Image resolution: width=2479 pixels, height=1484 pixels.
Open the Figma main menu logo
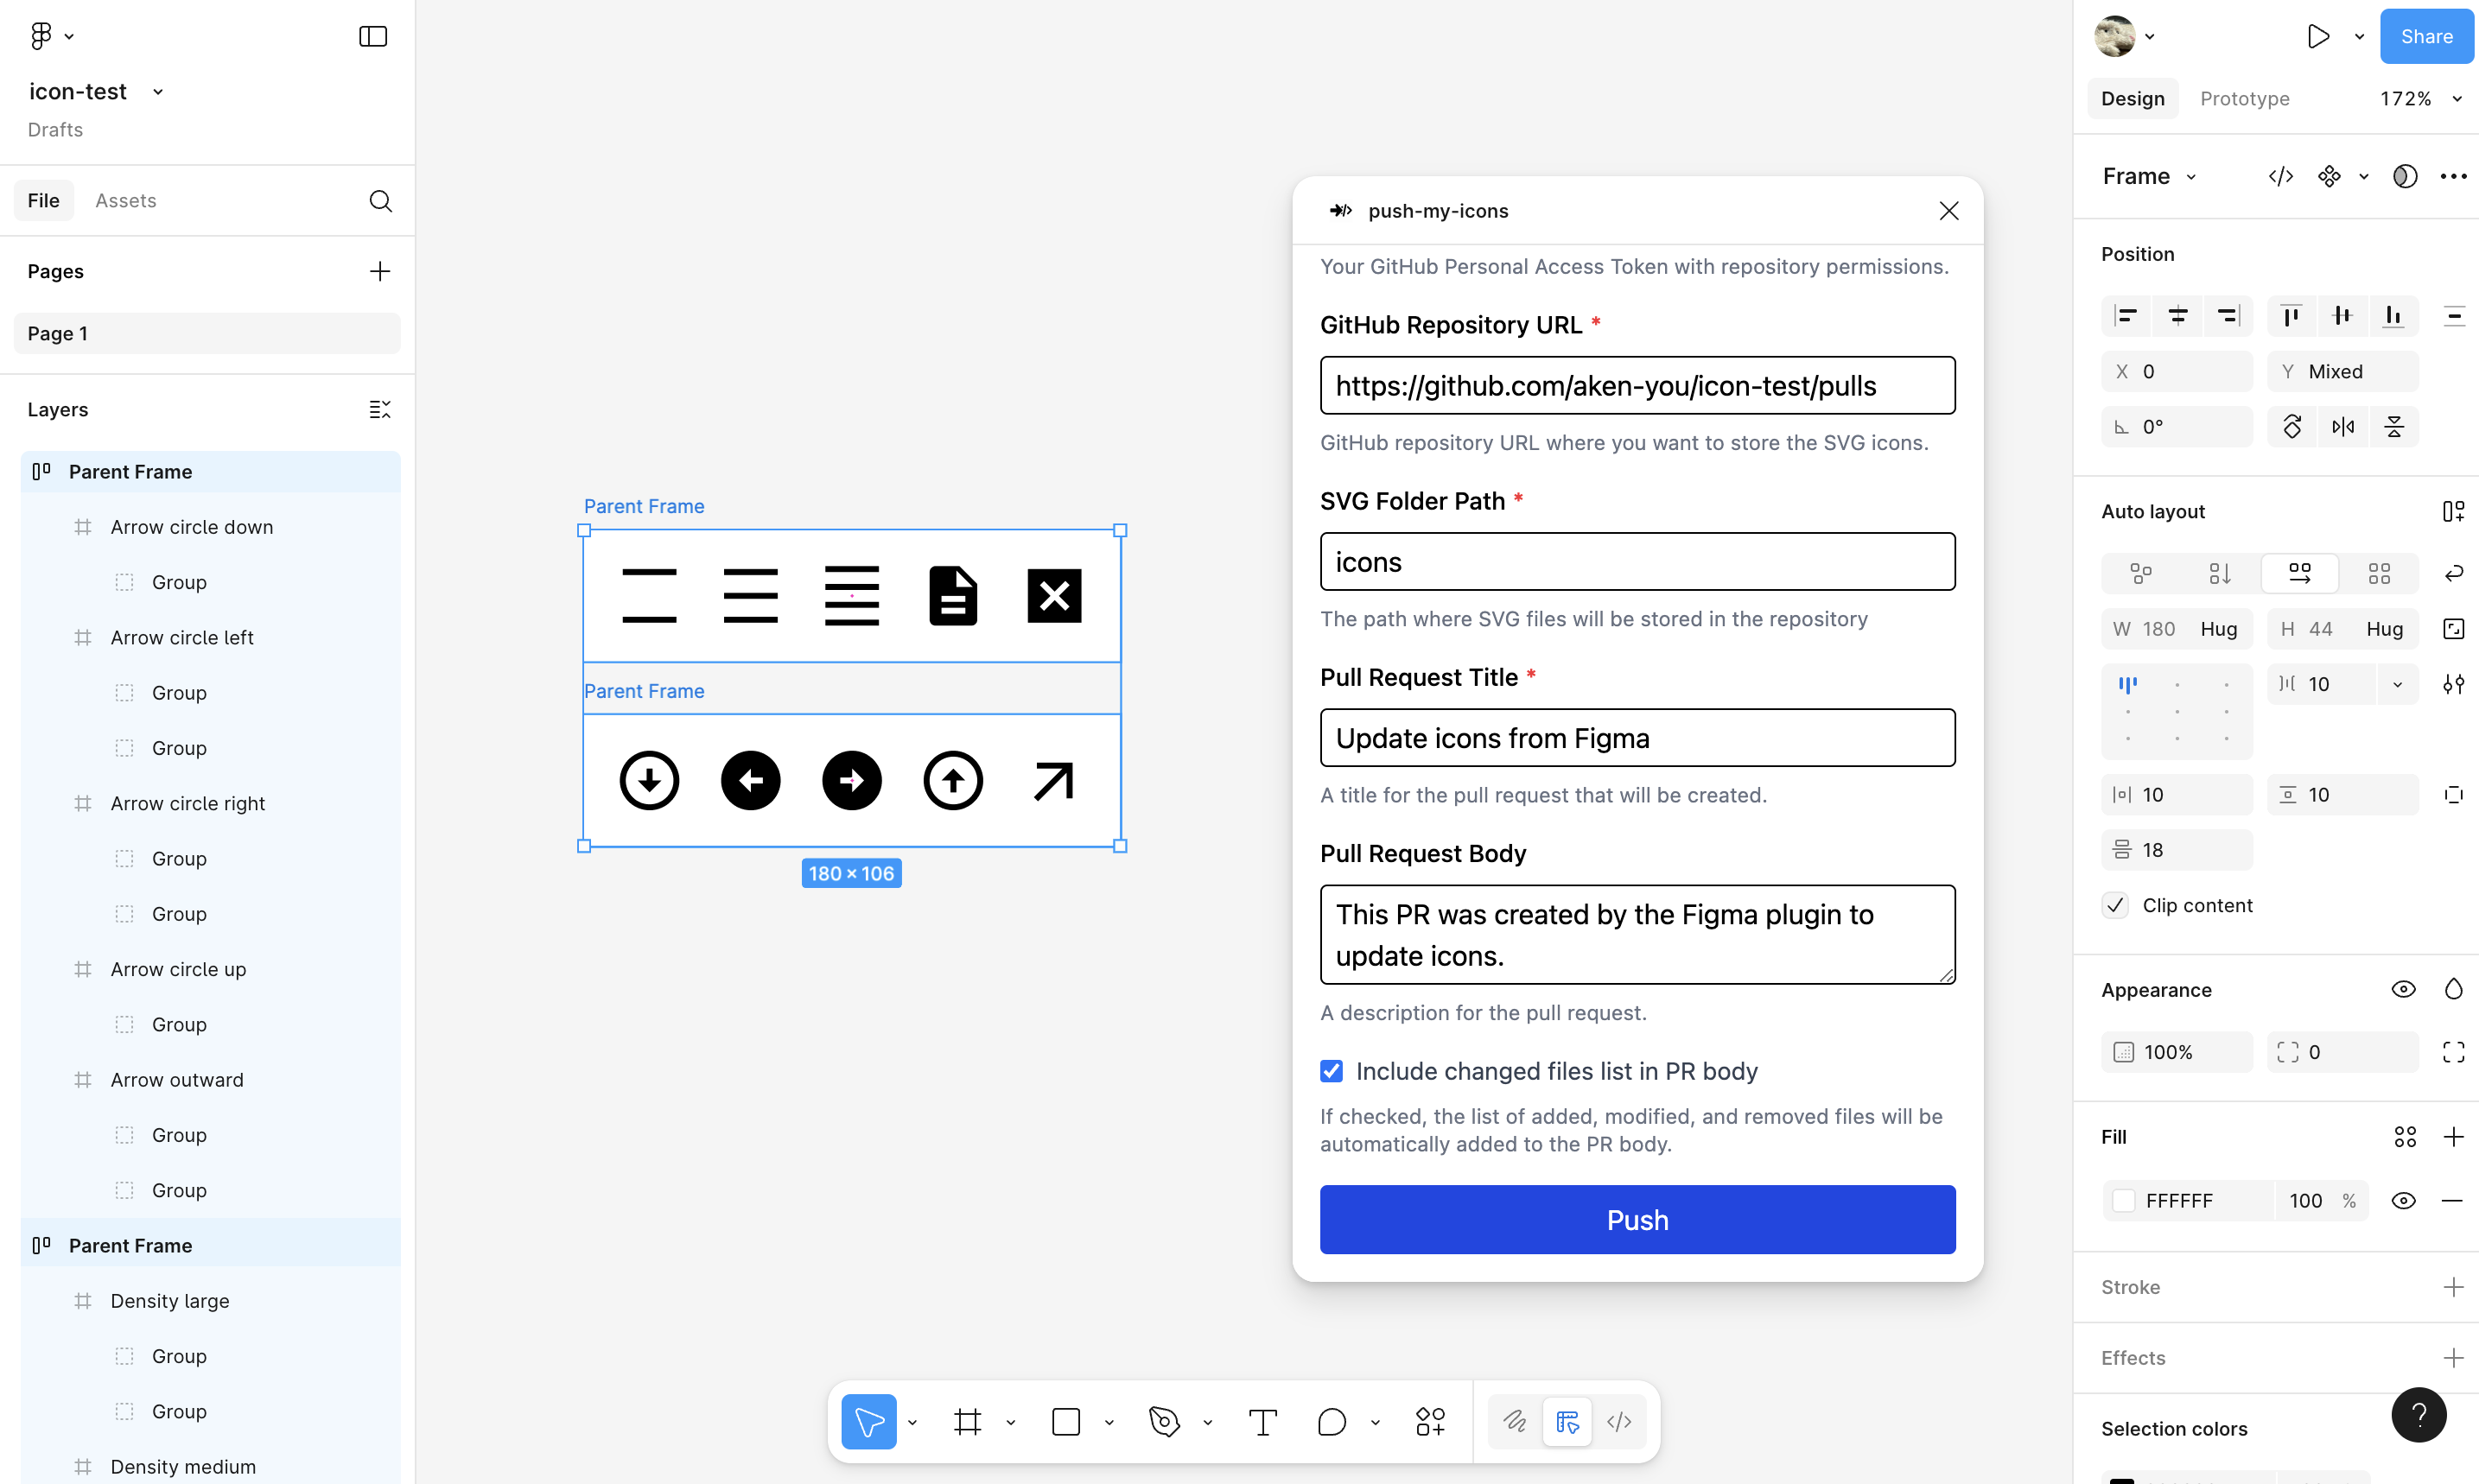click(x=41, y=36)
